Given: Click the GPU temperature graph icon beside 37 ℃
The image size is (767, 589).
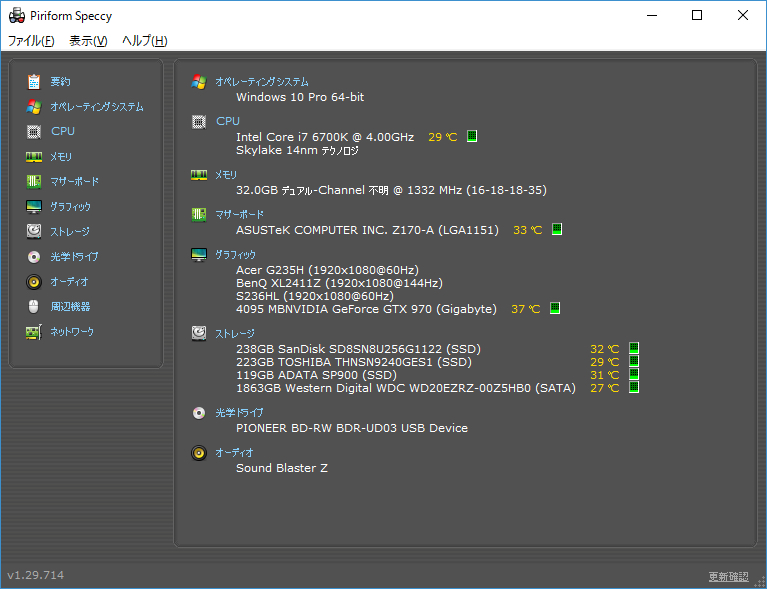Looking at the screenshot, I should 555,308.
